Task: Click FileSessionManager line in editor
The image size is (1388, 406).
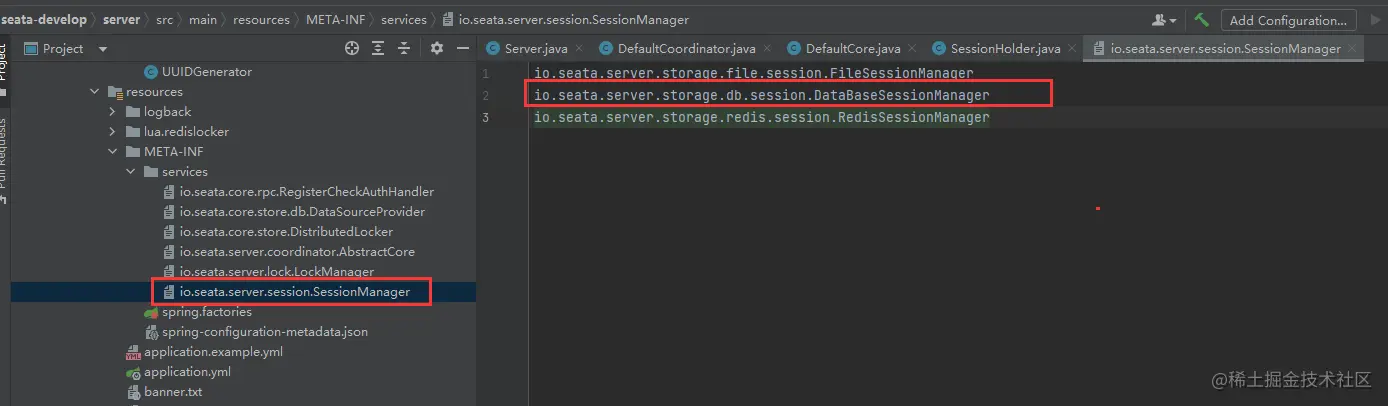Action: tap(754, 73)
